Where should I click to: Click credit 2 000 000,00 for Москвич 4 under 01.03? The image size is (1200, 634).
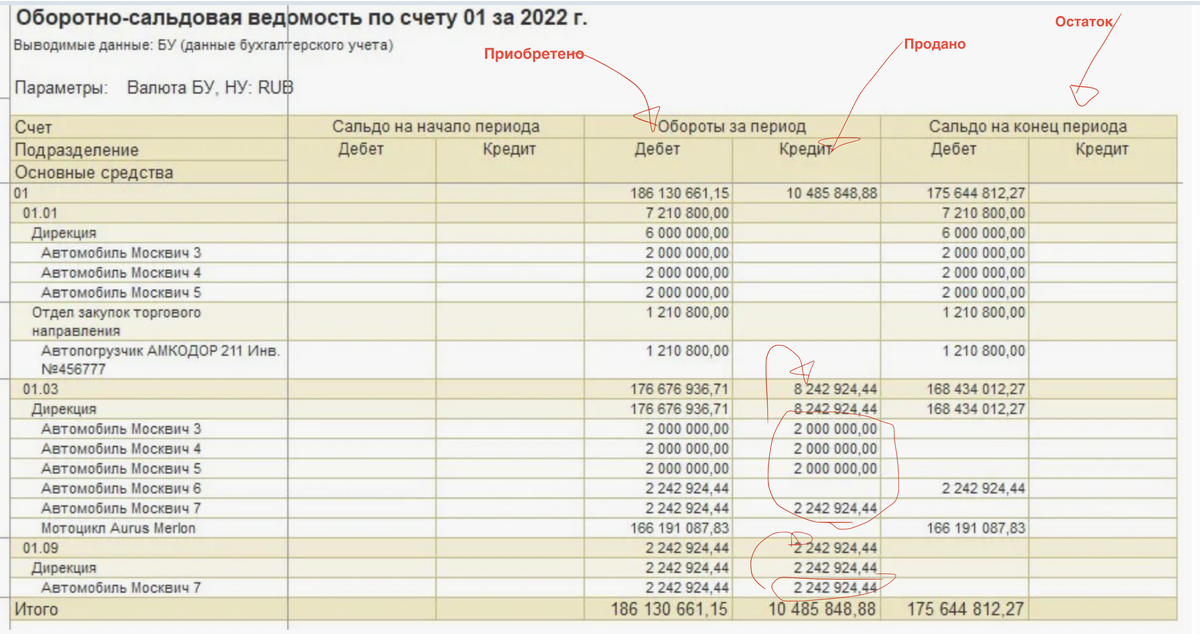(836, 449)
